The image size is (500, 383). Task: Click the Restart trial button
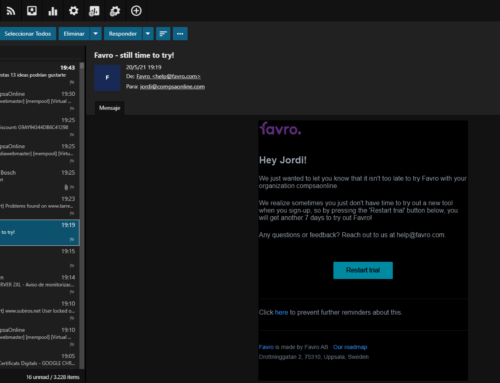tap(363, 270)
